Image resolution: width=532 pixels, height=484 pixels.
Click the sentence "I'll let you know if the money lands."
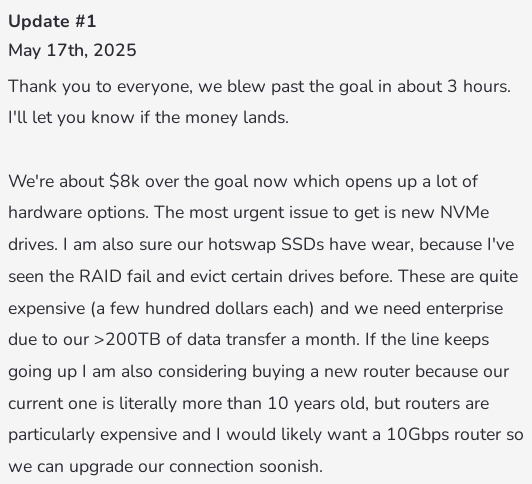pos(149,118)
